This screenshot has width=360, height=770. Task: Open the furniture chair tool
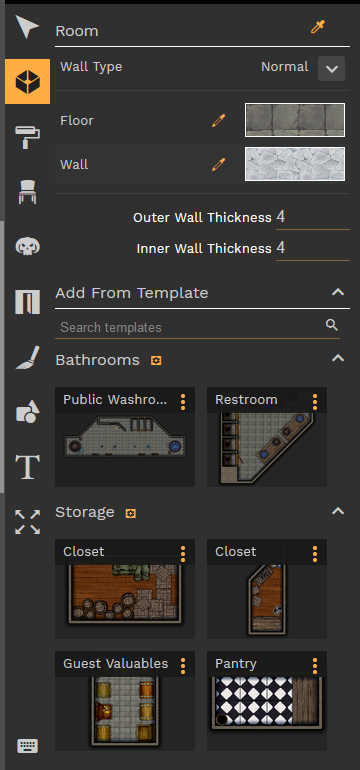28,191
